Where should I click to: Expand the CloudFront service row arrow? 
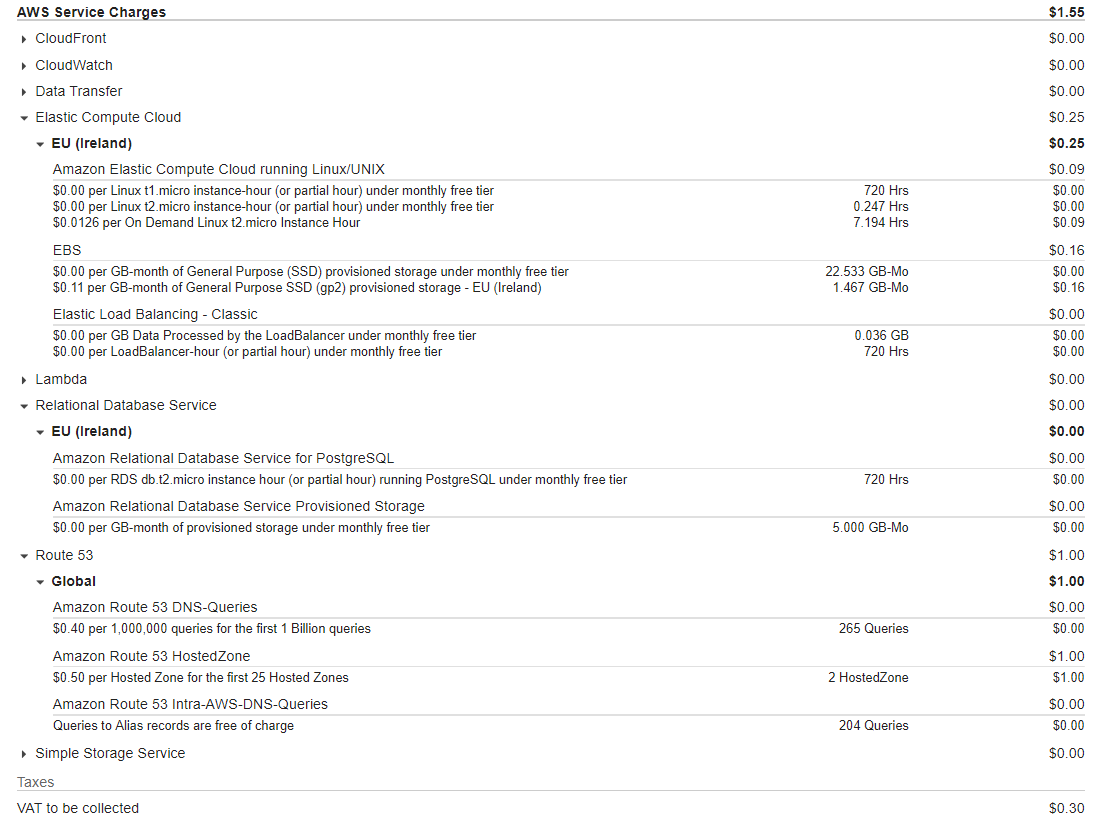[24, 39]
